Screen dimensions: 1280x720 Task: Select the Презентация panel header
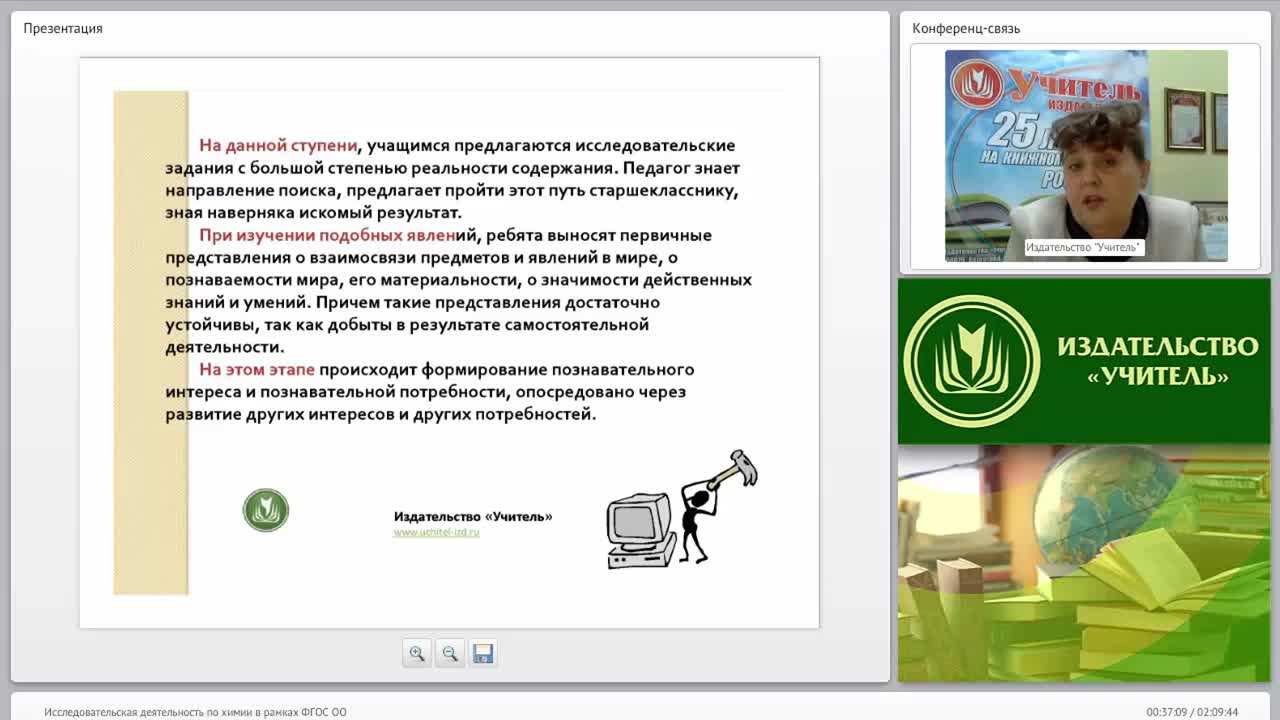coord(63,28)
